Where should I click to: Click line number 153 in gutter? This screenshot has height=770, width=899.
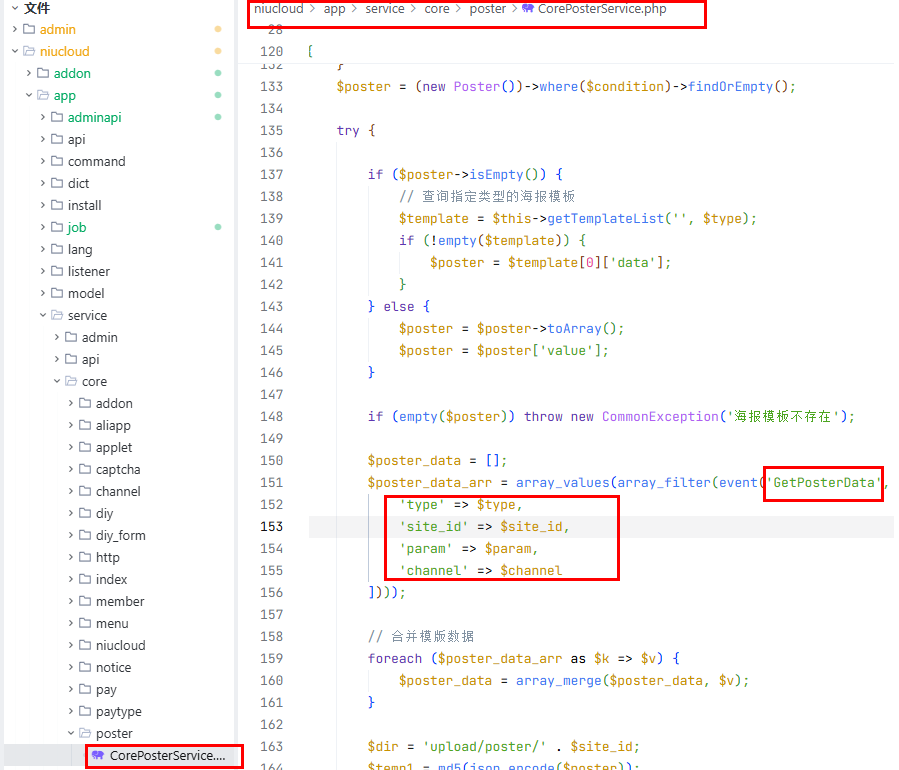(271, 526)
